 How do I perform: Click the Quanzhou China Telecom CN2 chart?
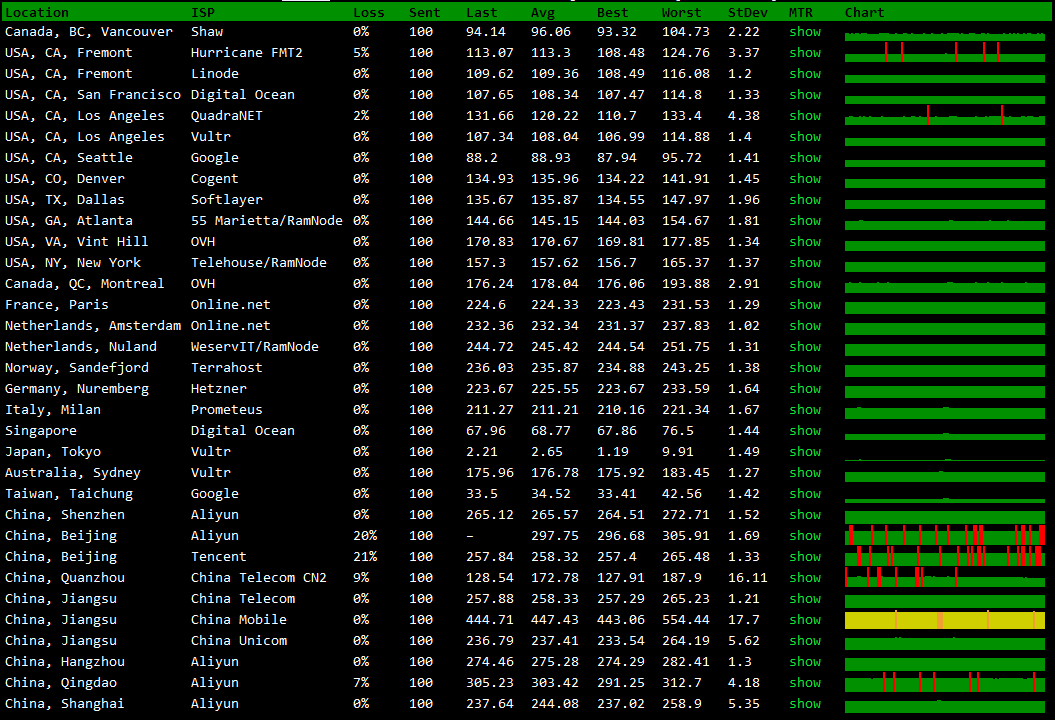click(x=945, y=577)
